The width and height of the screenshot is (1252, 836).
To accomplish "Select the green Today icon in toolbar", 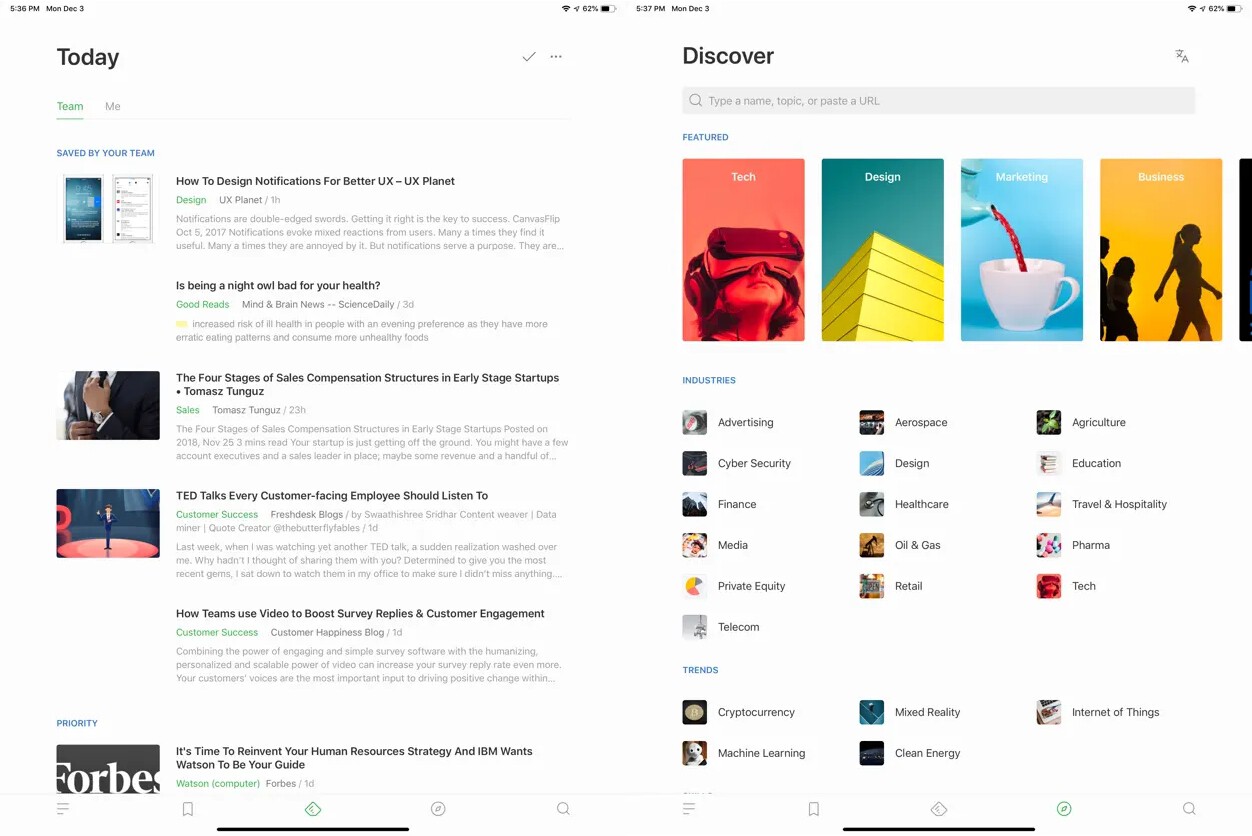I will coord(313,808).
